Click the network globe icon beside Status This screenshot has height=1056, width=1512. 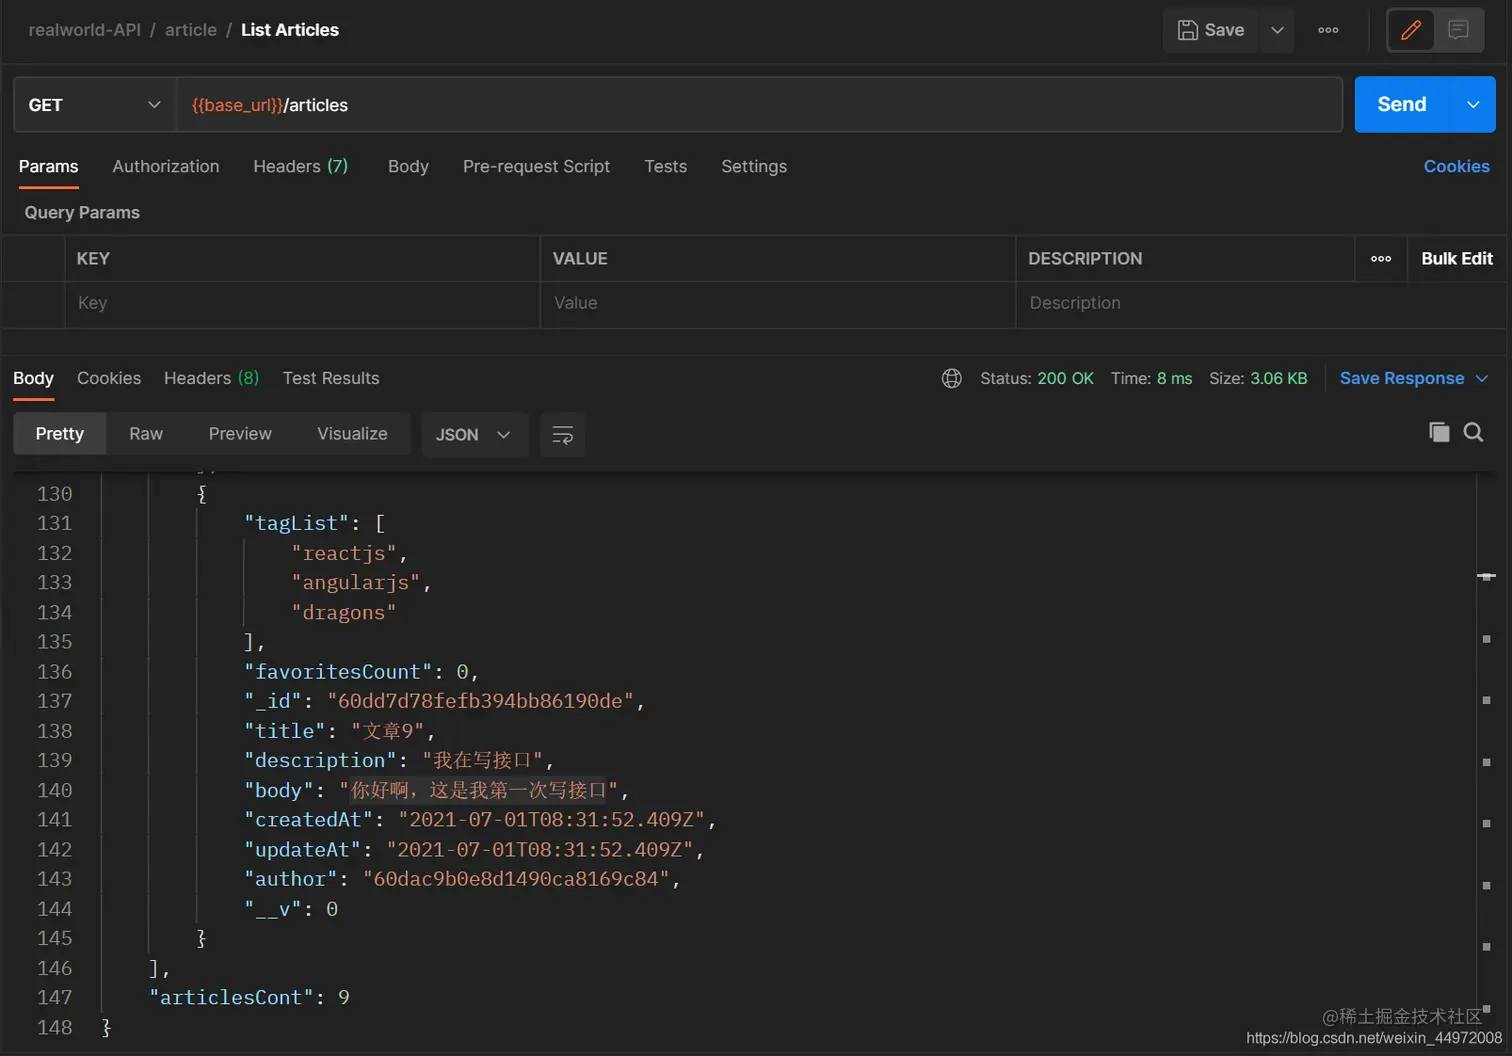952,378
